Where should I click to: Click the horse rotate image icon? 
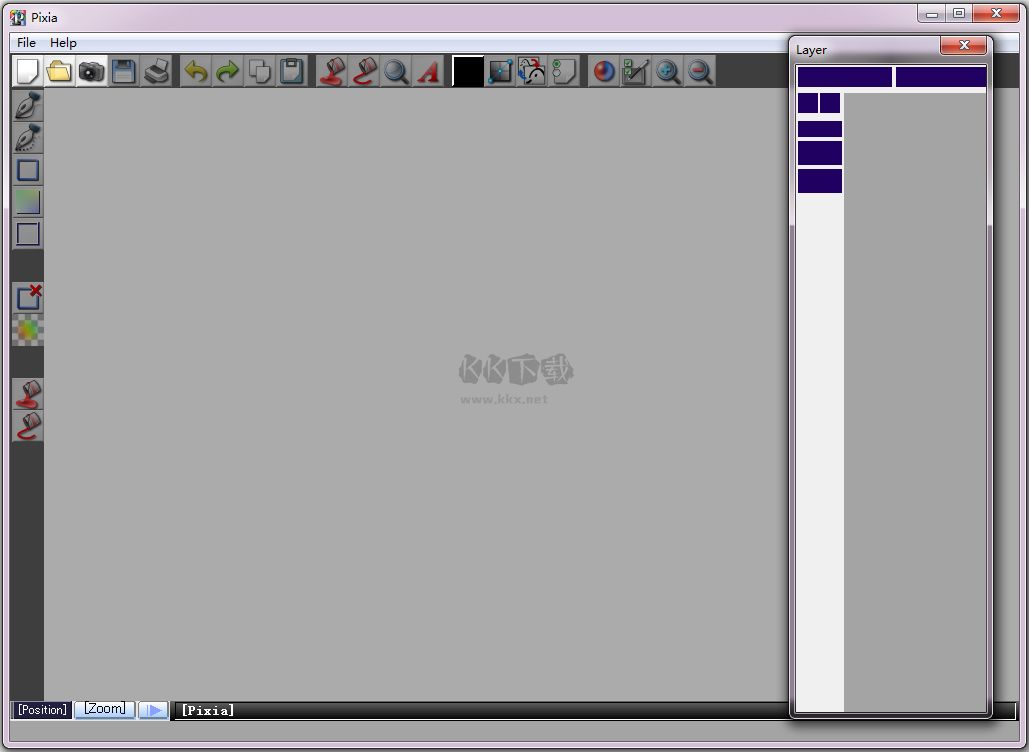tap(532, 71)
